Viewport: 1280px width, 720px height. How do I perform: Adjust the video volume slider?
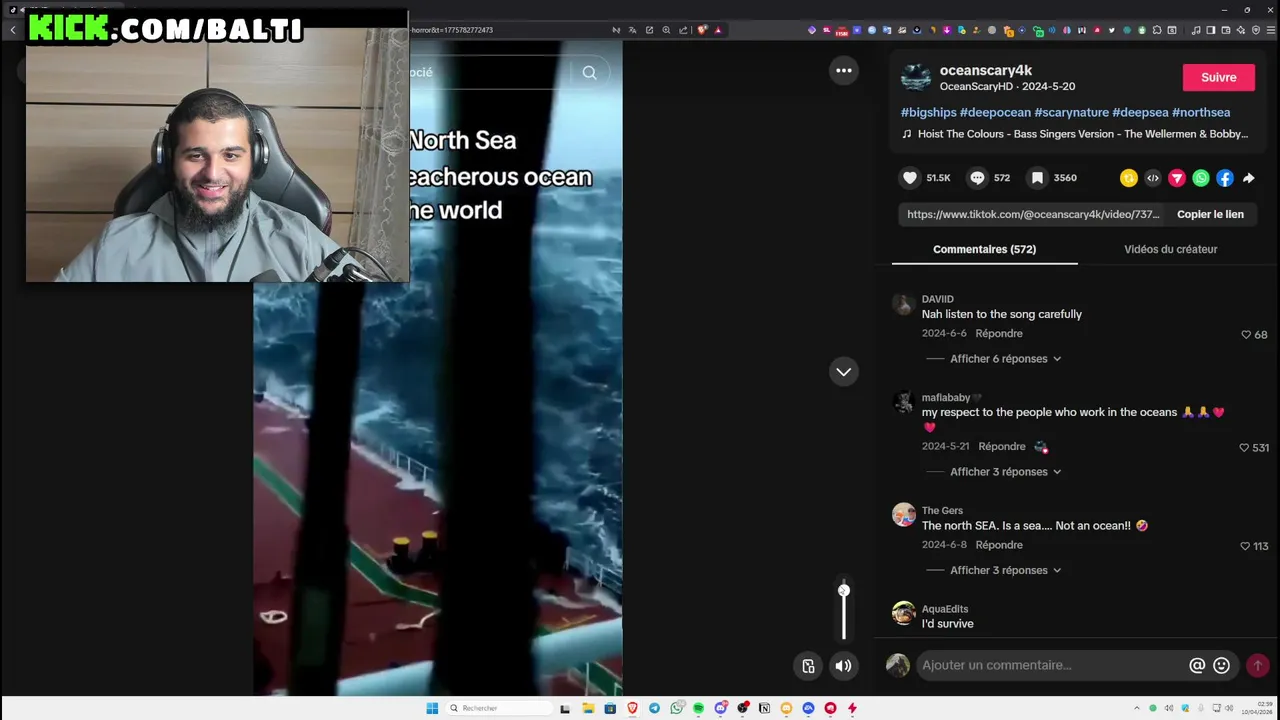(x=844, y=610)
